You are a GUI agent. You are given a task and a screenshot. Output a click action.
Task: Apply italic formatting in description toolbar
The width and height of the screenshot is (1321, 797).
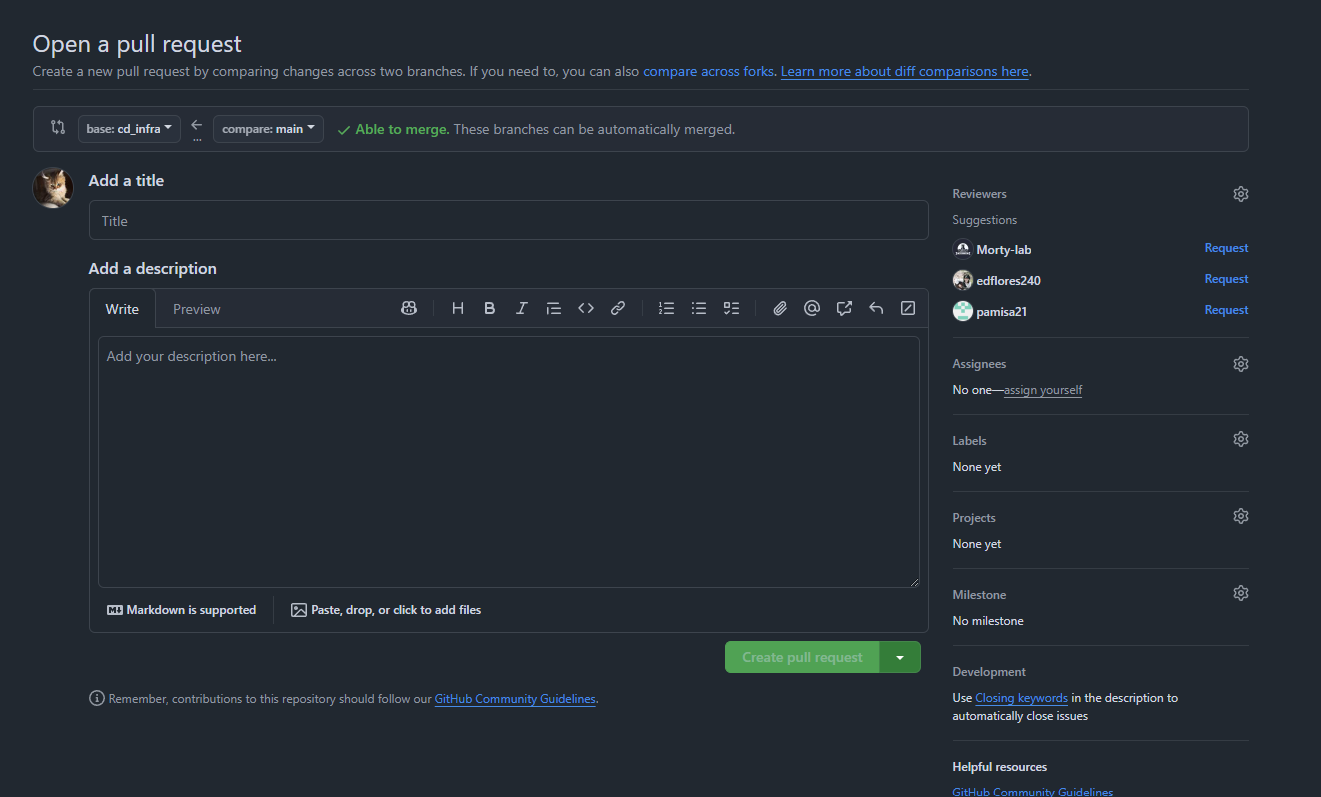[x=521, y=309]
